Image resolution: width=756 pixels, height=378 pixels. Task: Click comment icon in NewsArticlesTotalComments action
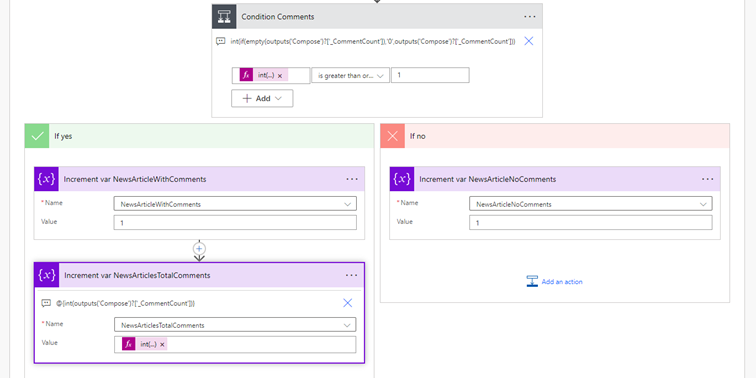pos(46,303)
